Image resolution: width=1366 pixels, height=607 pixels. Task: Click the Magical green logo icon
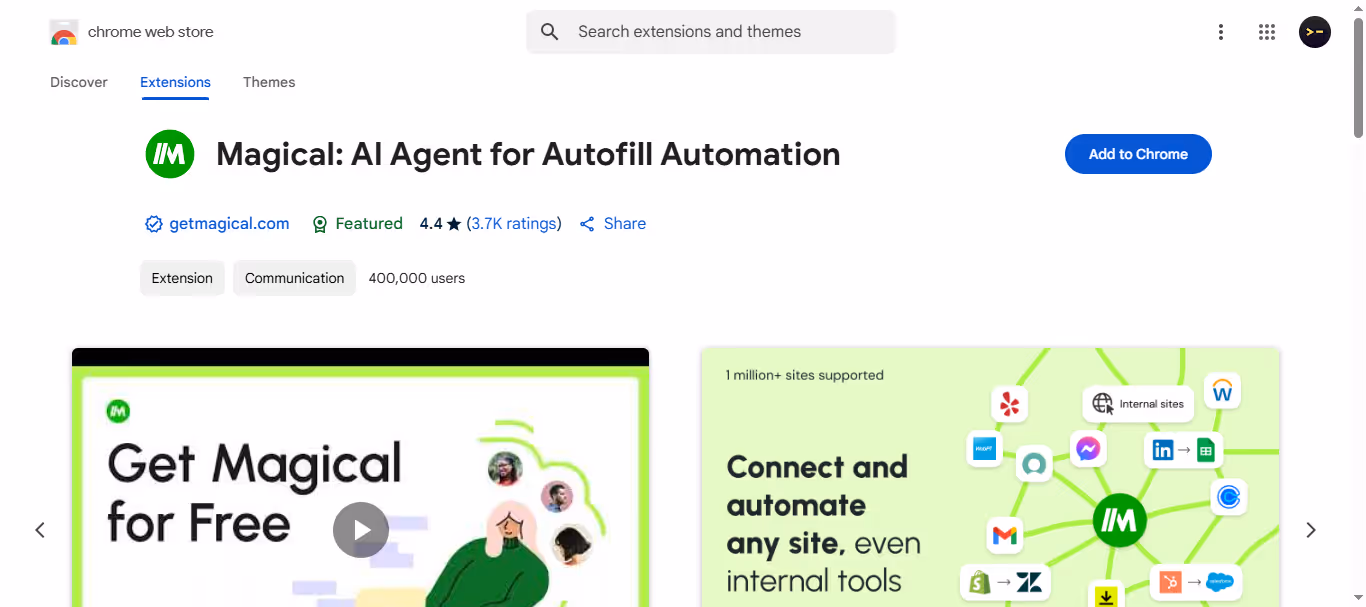pos(170,154)
